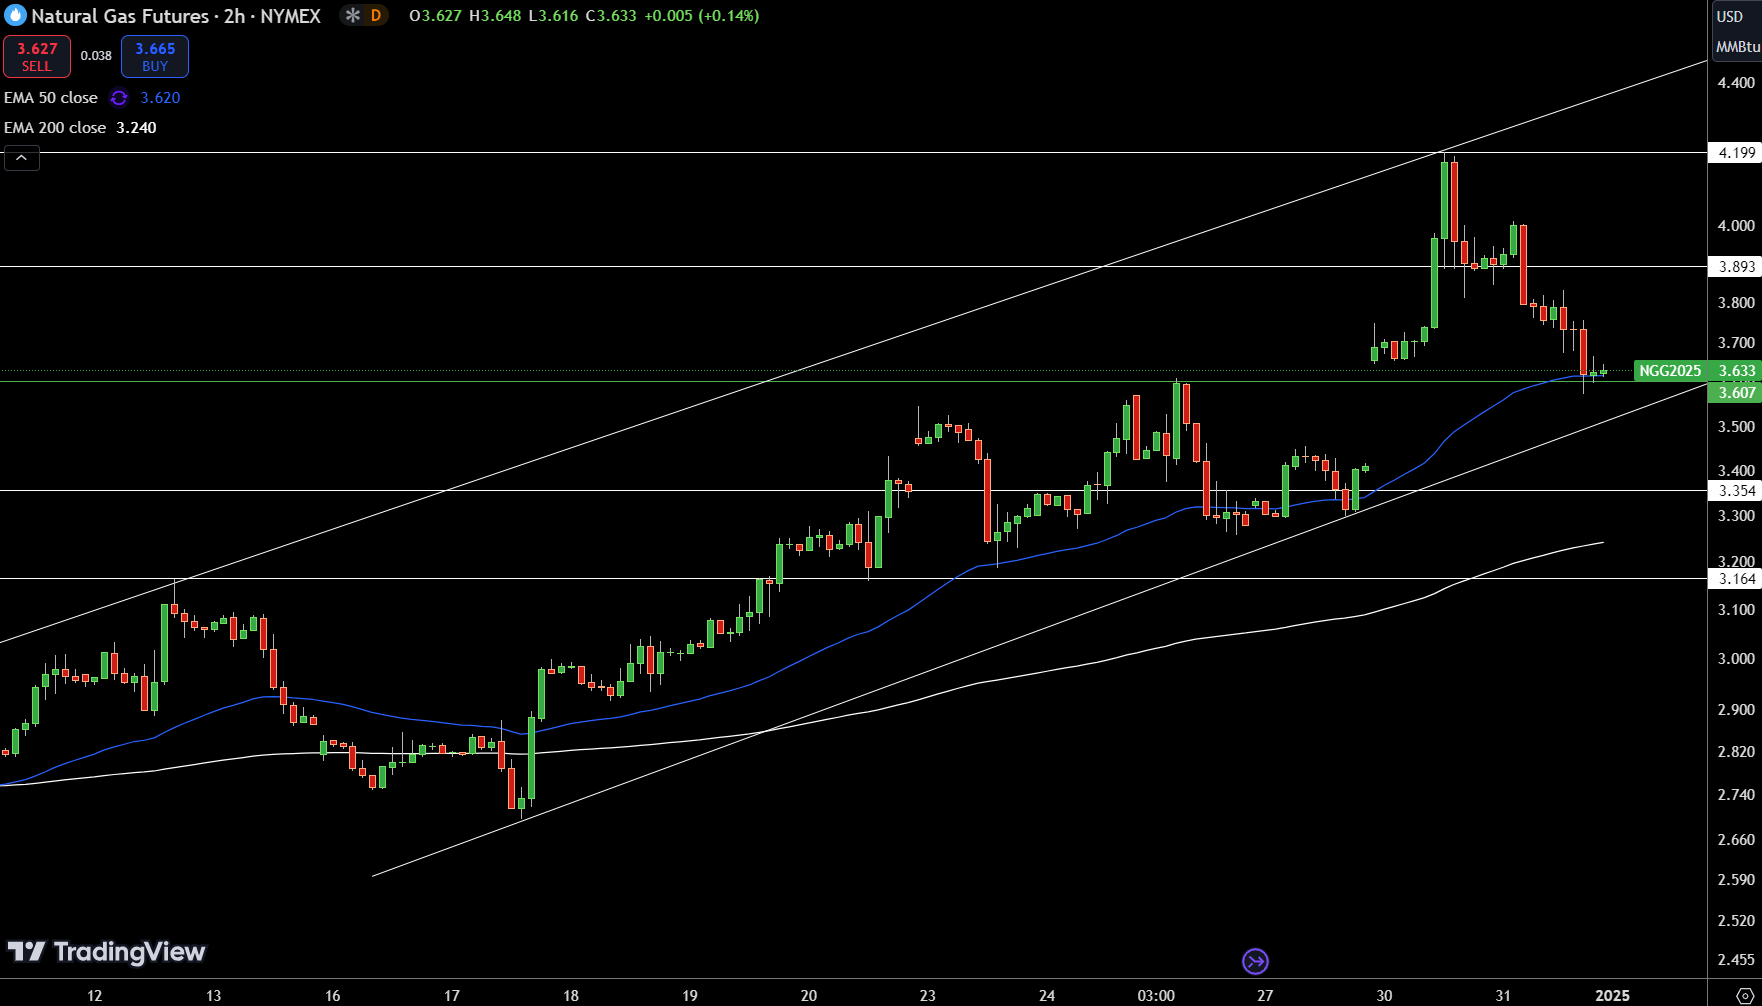
Task: Click the 2h interval in chart title
Action: pyautogui.click(x=235, y=16)
